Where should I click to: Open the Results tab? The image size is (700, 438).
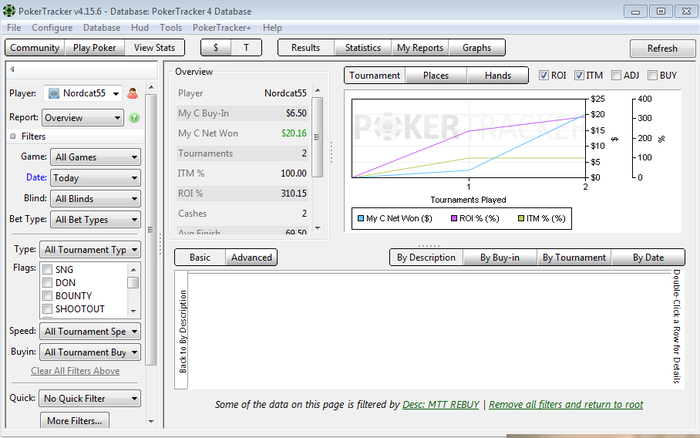point(306,47)
